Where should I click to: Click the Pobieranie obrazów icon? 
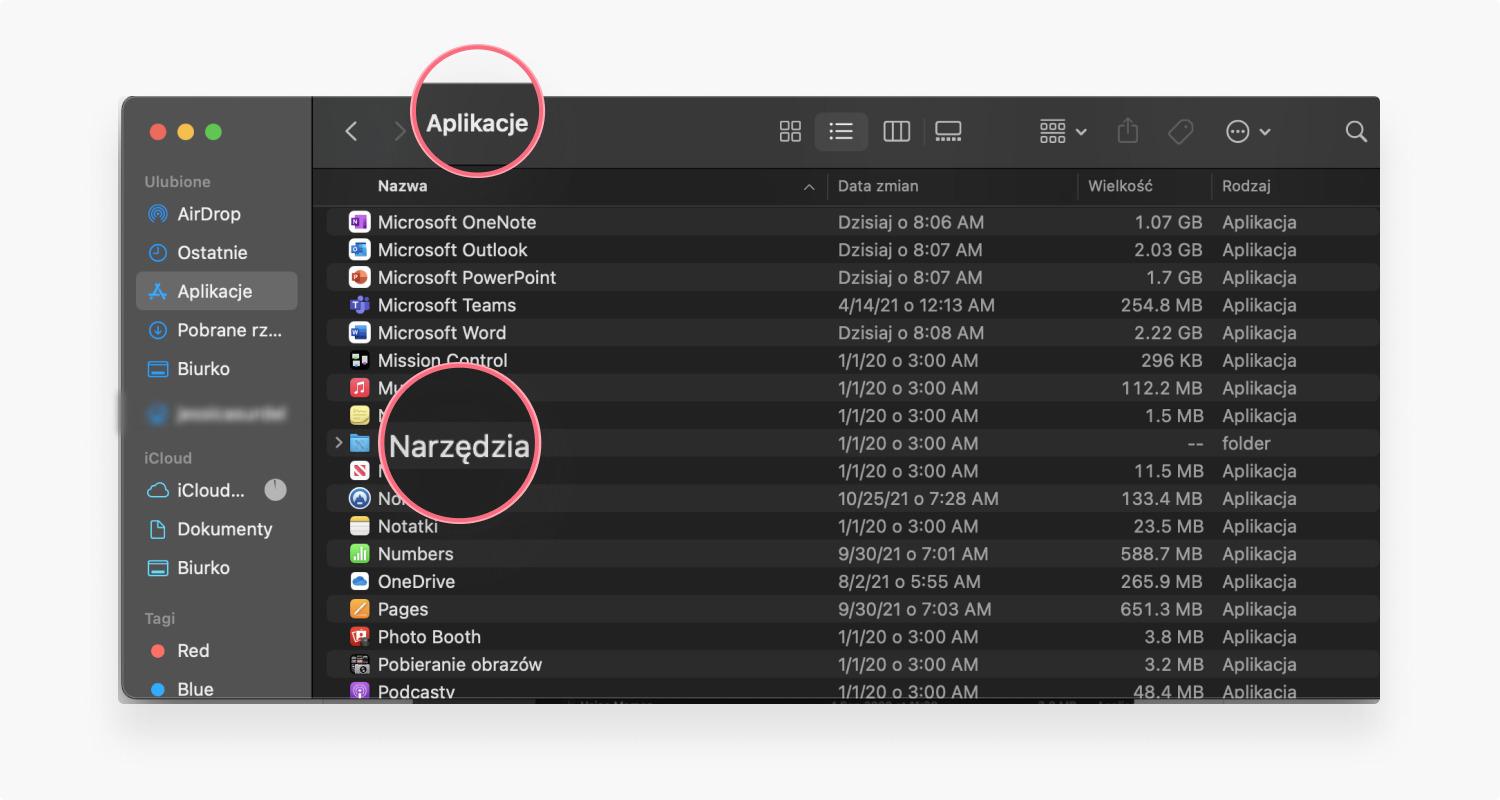pos(360,664)
